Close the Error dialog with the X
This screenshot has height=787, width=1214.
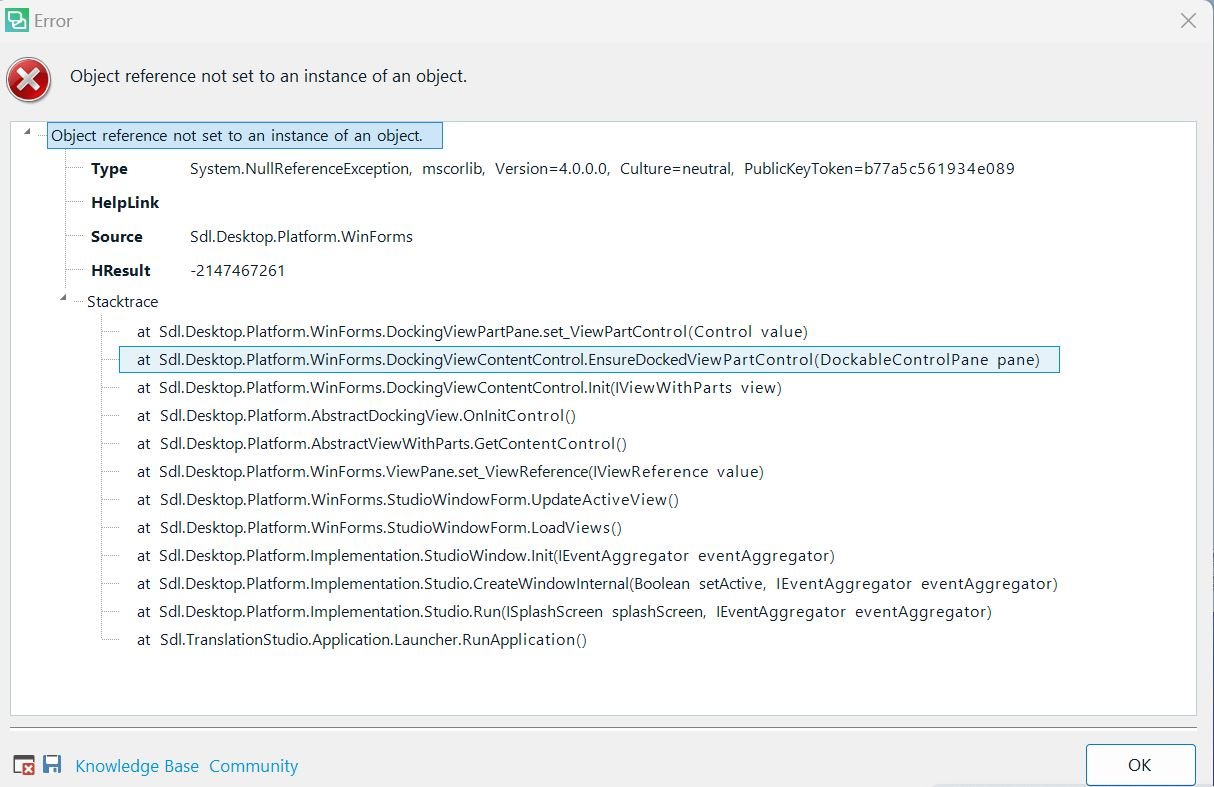pyautogui.click(x=1188, y=20)
